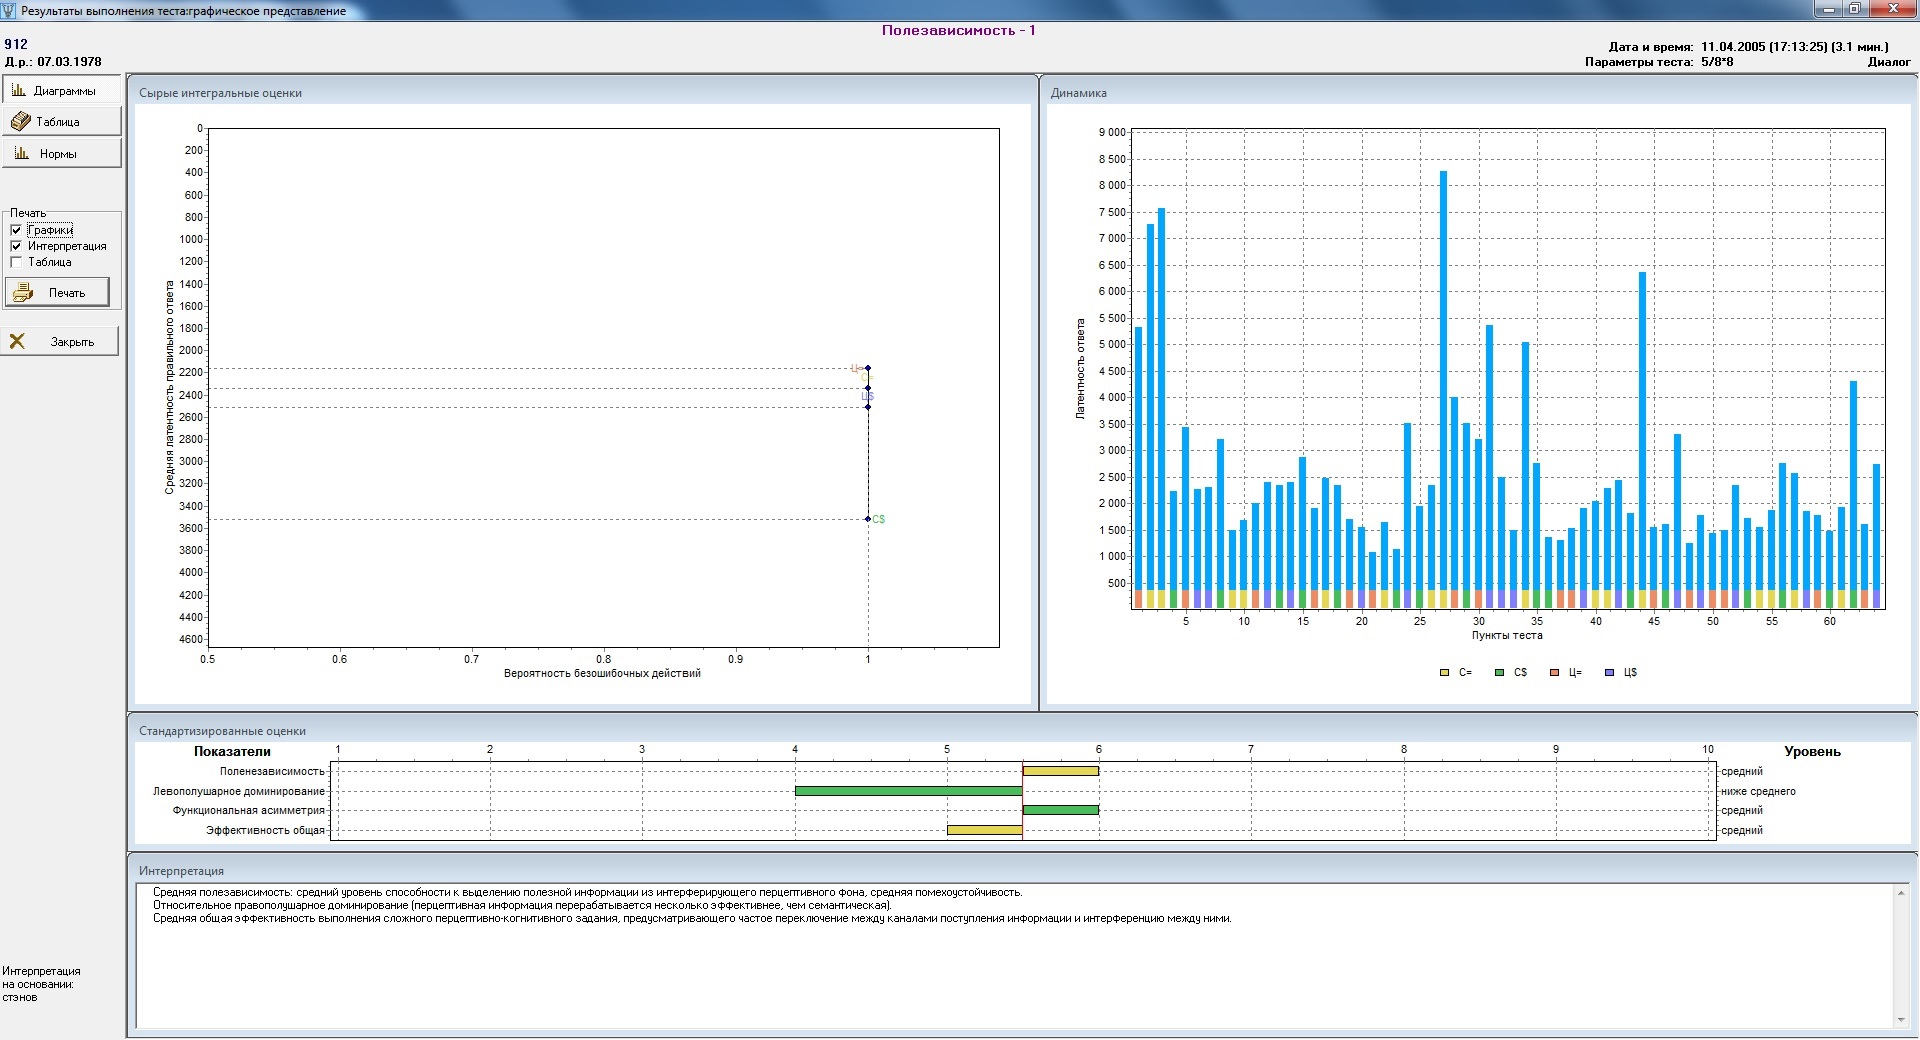
Task: Click scroll down arrow in Интерпретация box
Action: pos(1901,1020)
